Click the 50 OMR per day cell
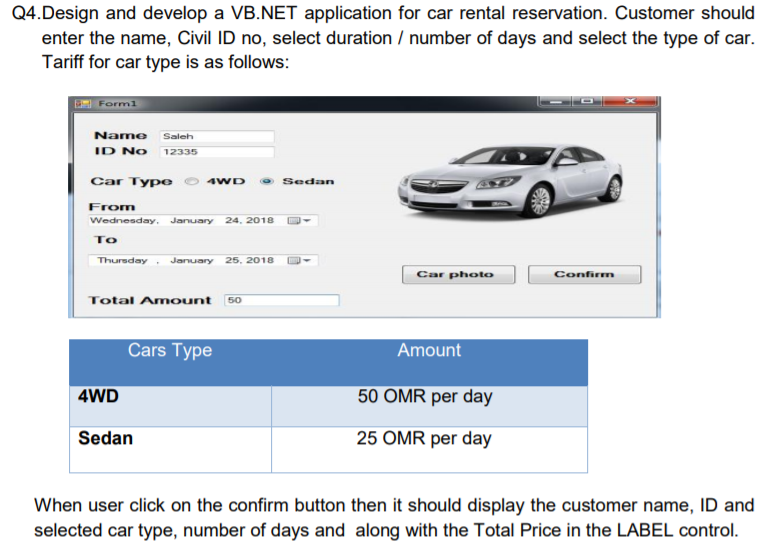The height and width of the screenshot is (553, 774). [x=429, y=406]
